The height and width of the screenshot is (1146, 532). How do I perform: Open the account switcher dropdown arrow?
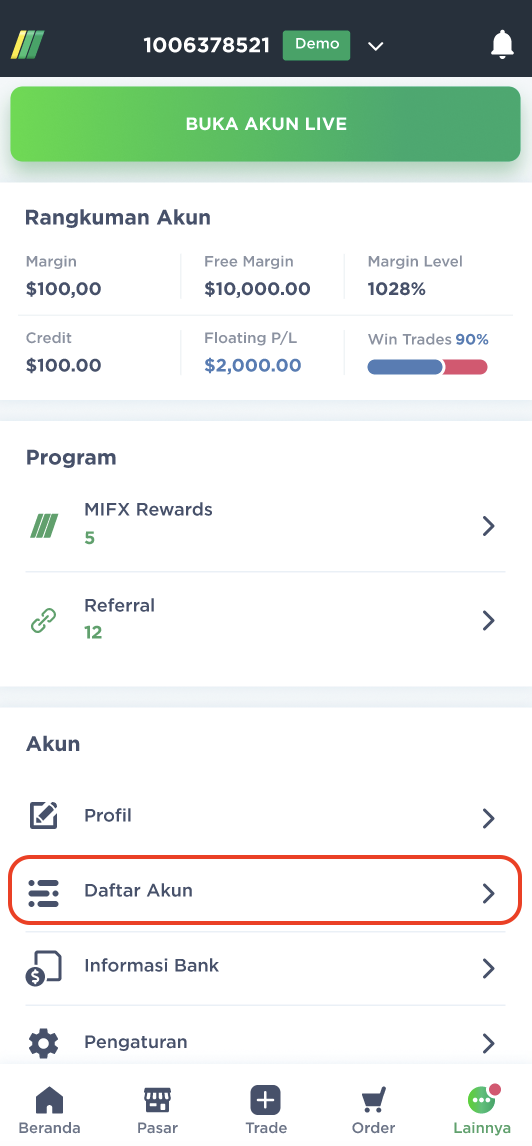(x=376, y=47)
